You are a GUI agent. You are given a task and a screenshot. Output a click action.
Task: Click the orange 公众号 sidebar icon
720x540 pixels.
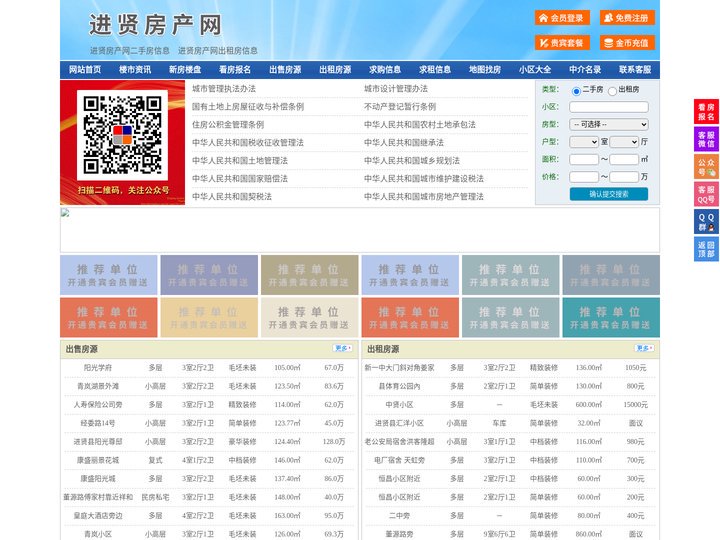(x=706, y=167)
